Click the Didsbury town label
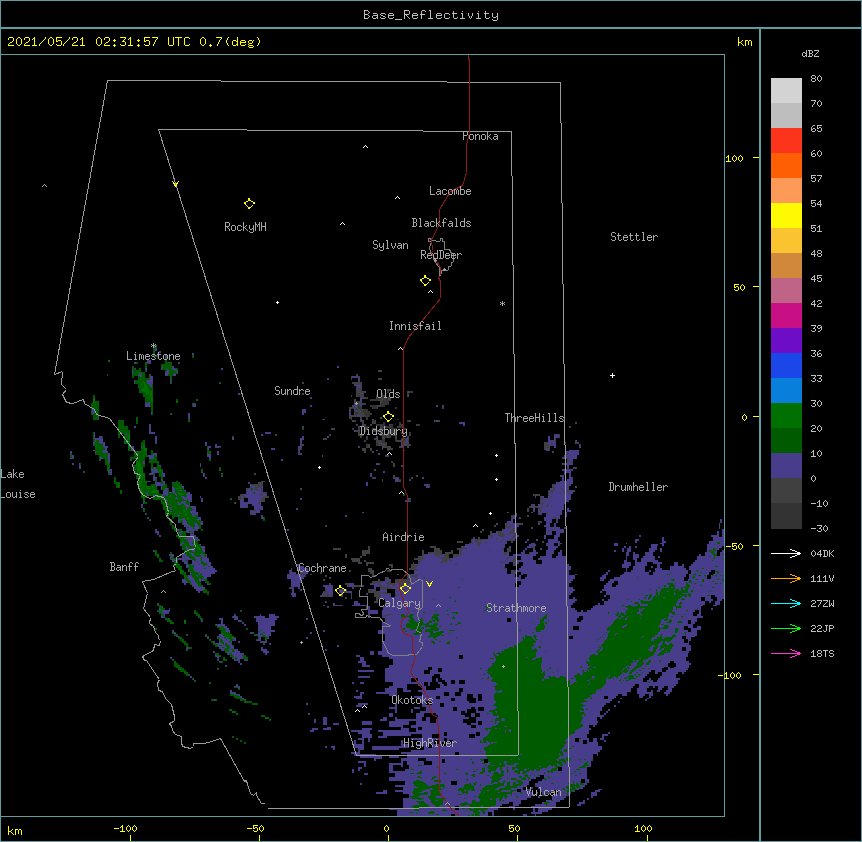 tap(383, 431)
